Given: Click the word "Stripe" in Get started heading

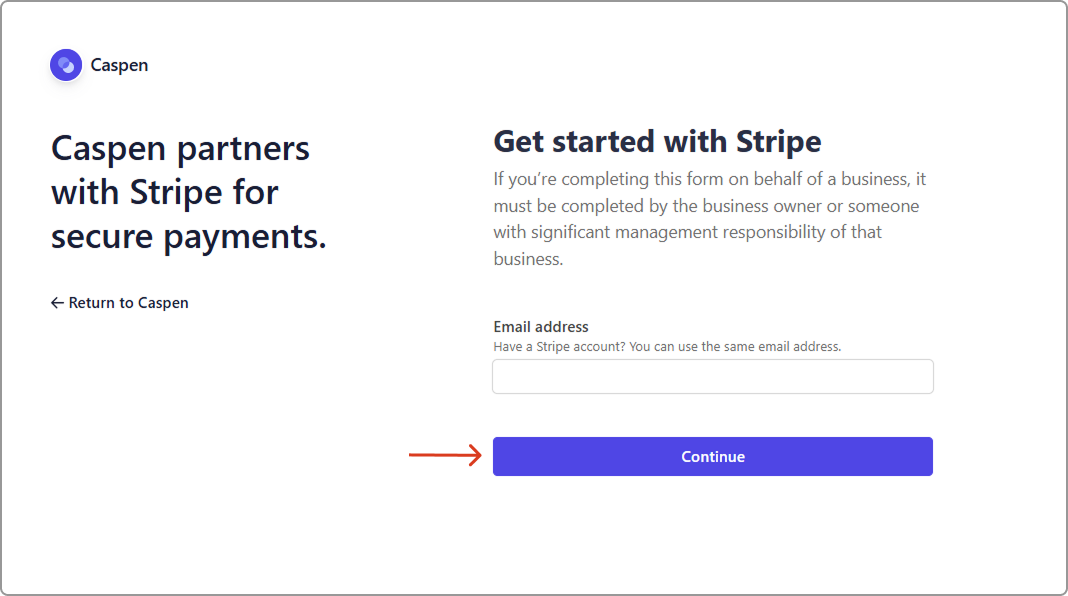Looking at the screenshot, I should (778, 141).
